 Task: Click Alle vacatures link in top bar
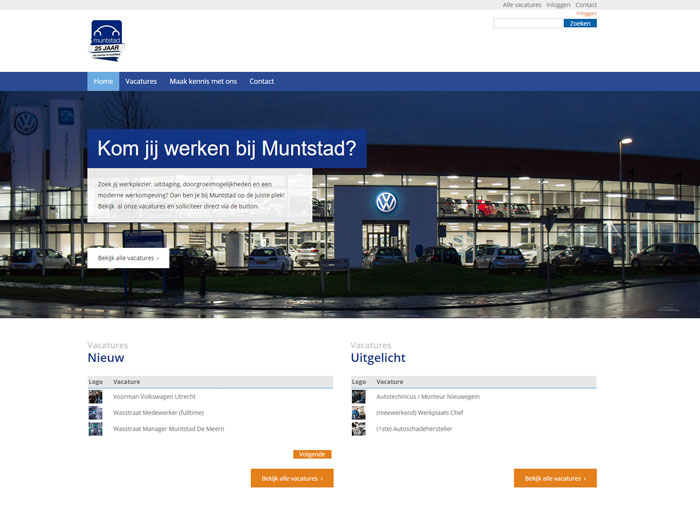point(522,5)
